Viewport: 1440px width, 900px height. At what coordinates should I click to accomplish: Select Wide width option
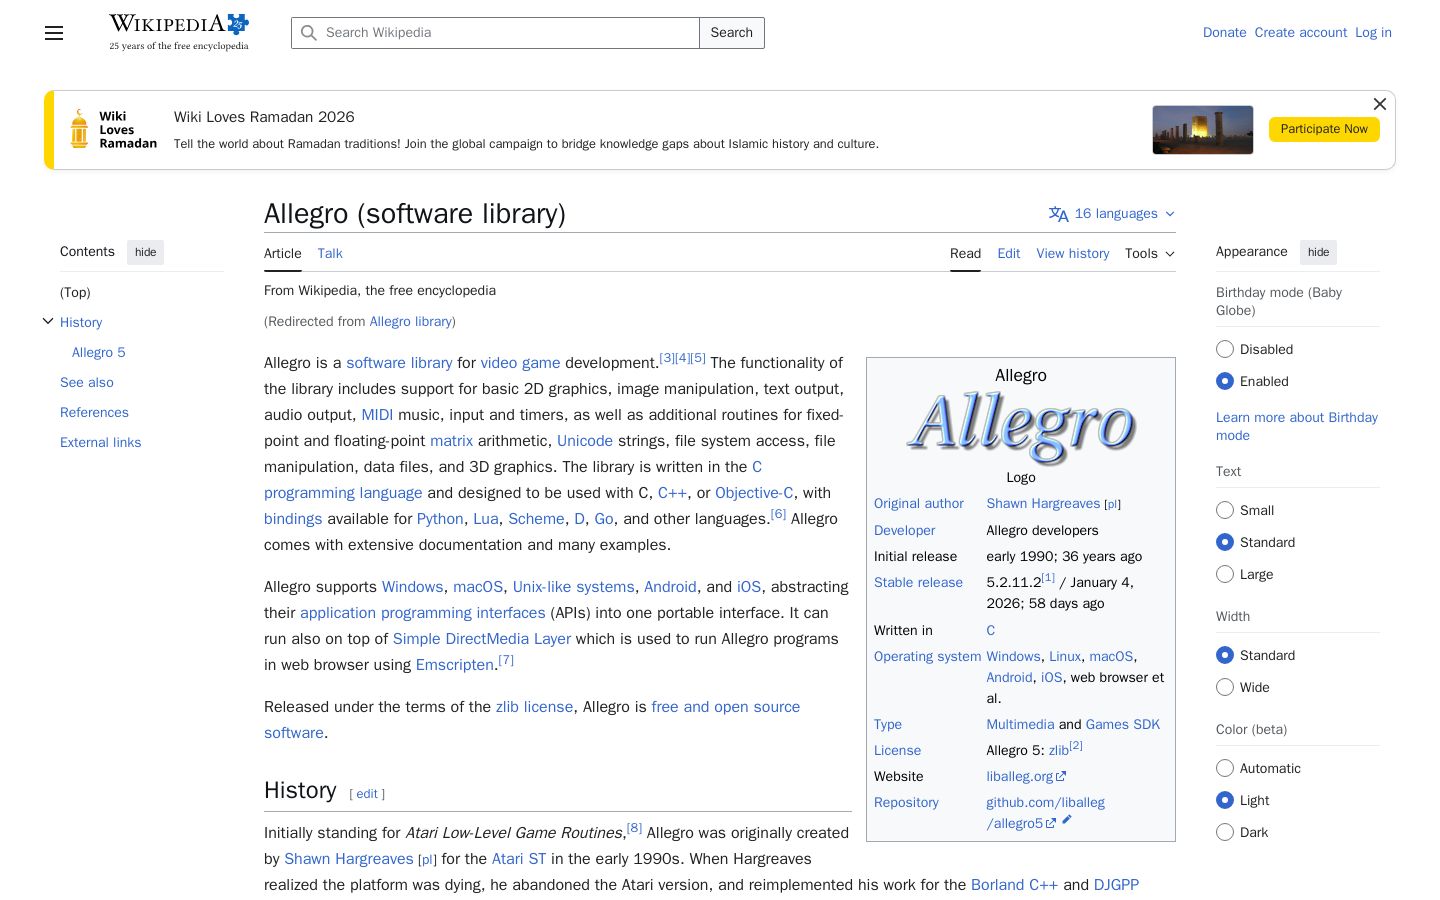(x=1225, y=687)
